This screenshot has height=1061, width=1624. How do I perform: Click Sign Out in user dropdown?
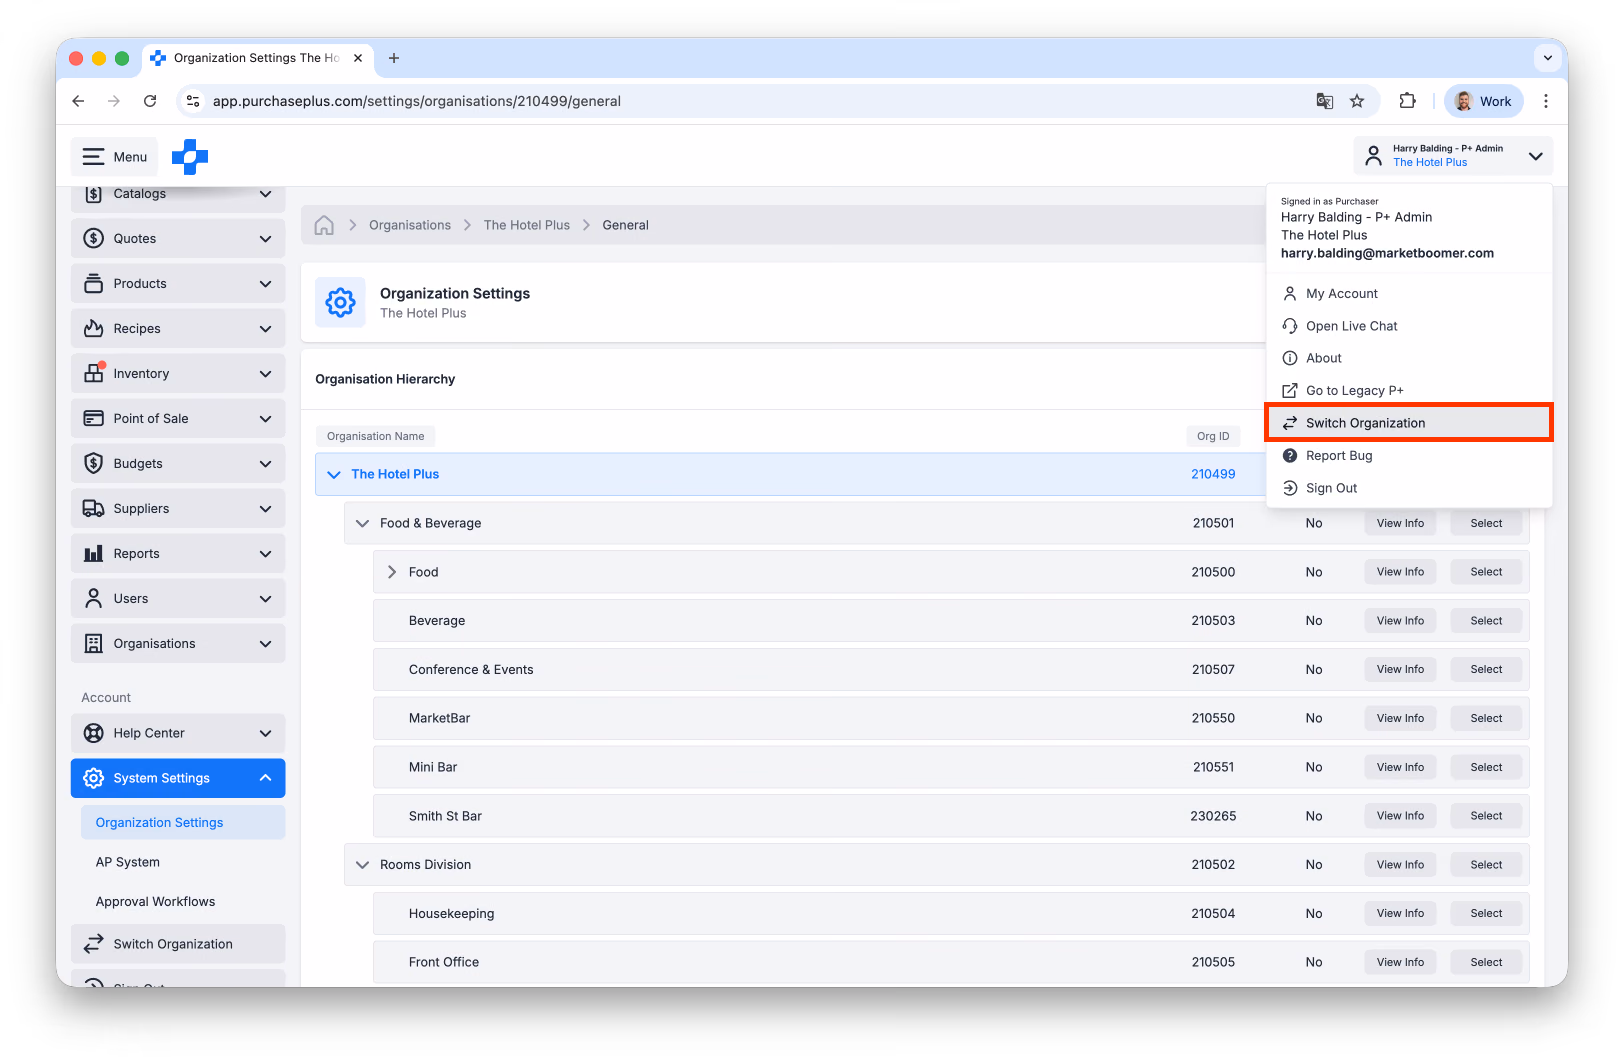tap(1409, 488)
